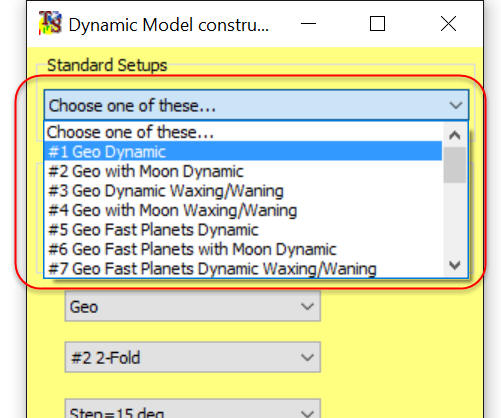Collapse the Standard Setups combo box arrow
The height and width of the screenshot is (418, 501).
tap(455, 105)
